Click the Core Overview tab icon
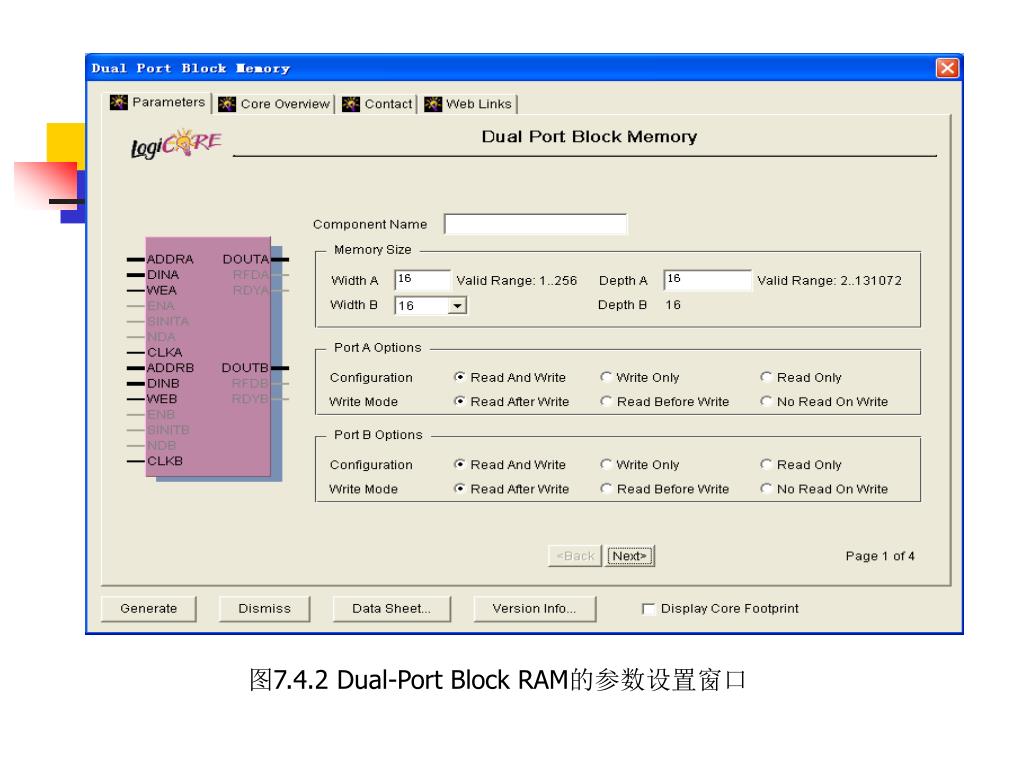 (227, 104)
